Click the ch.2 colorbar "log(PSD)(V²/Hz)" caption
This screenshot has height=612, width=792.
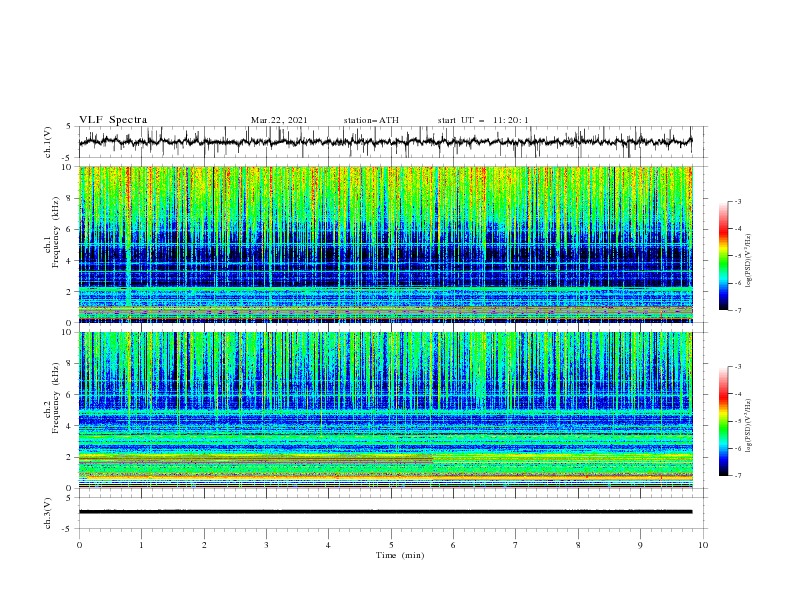pyautogui.click(x=749, y=426)
